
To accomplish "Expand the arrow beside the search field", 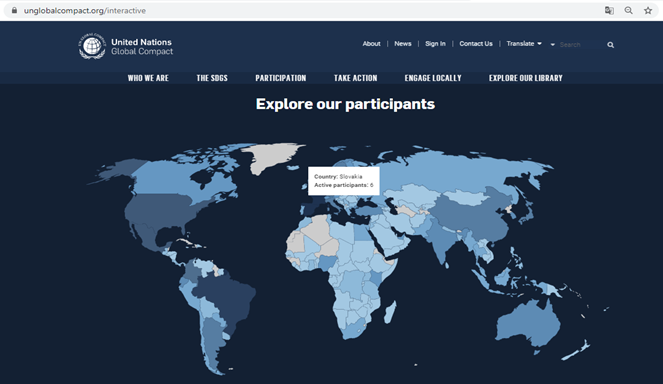I will 552,45.
